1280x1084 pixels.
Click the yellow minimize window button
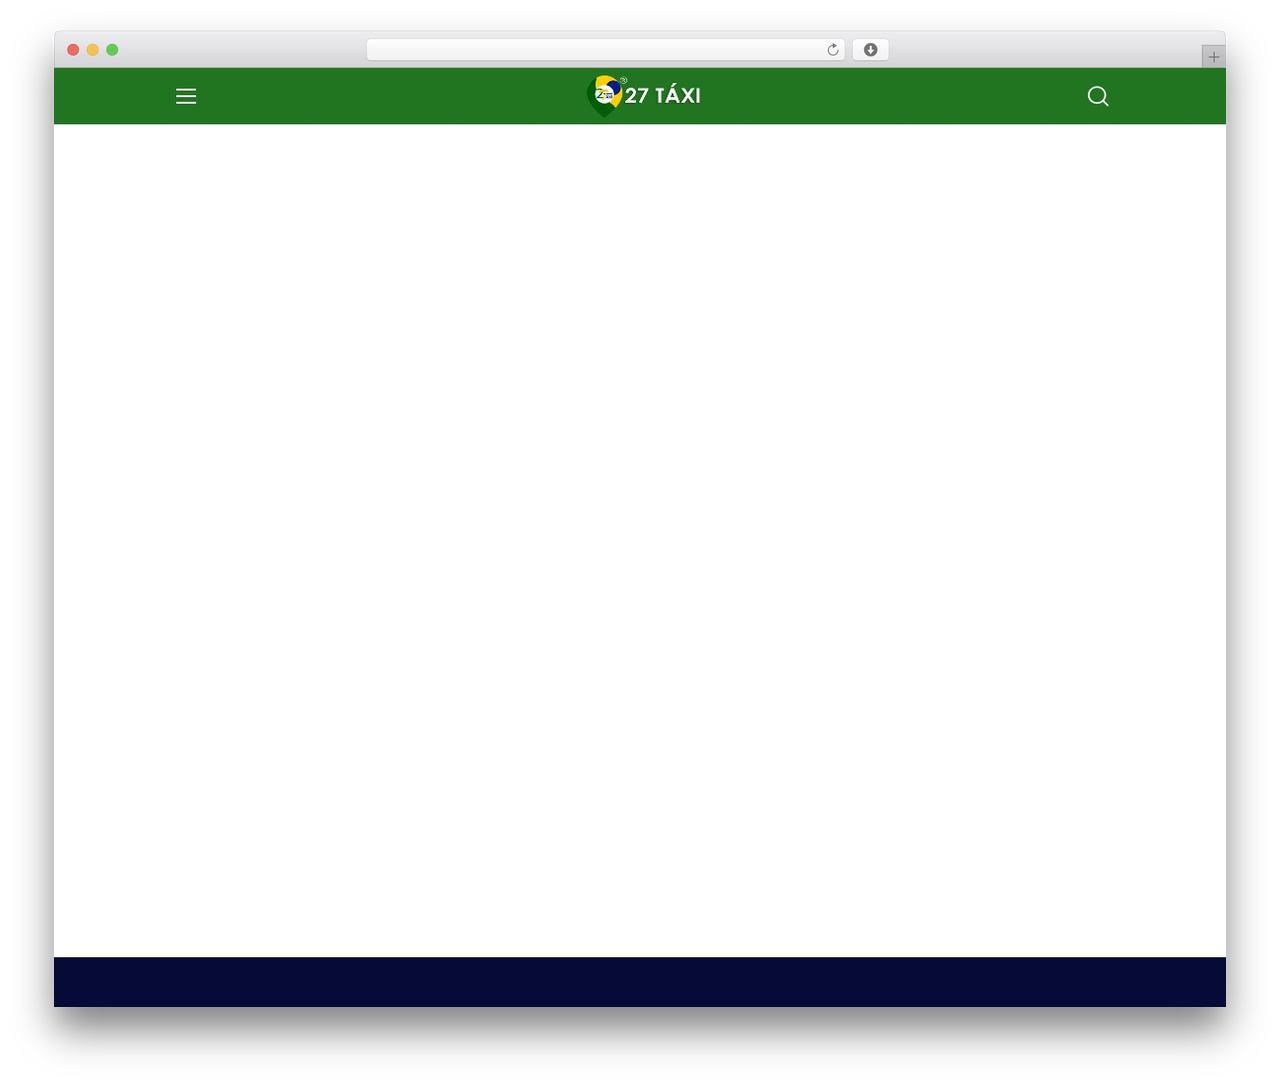pyautogui.click(x=93, y=50)
